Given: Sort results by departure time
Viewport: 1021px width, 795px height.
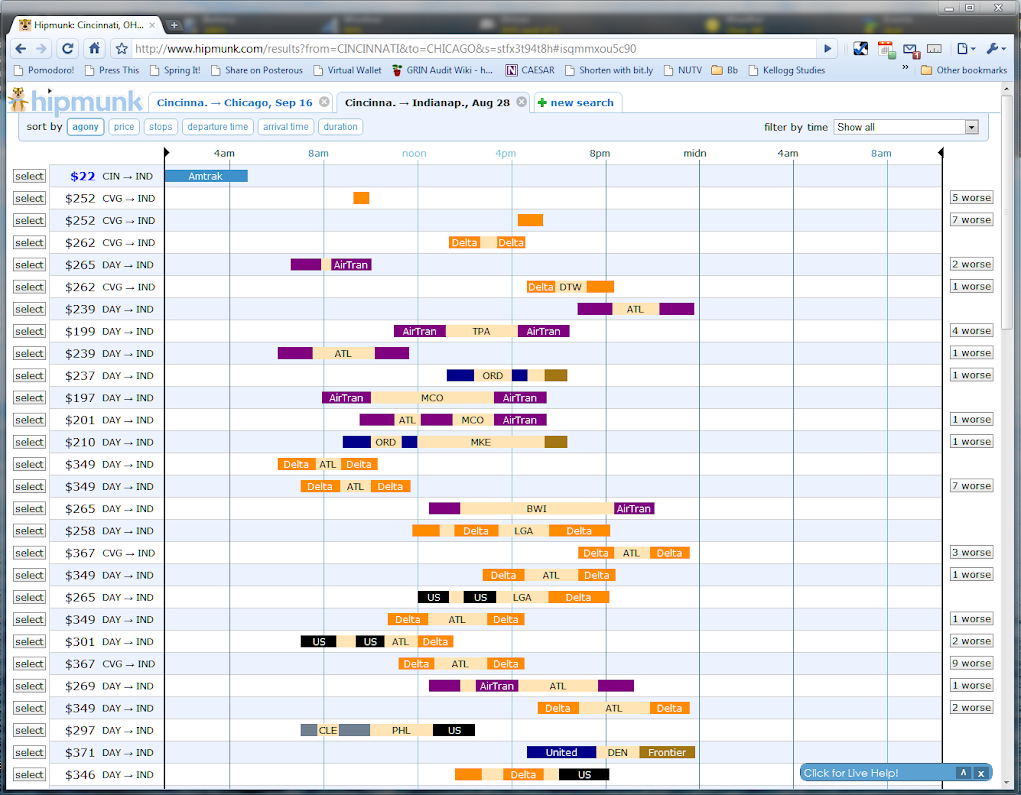Looking at the screenshot, I should [x=217, y=127].
